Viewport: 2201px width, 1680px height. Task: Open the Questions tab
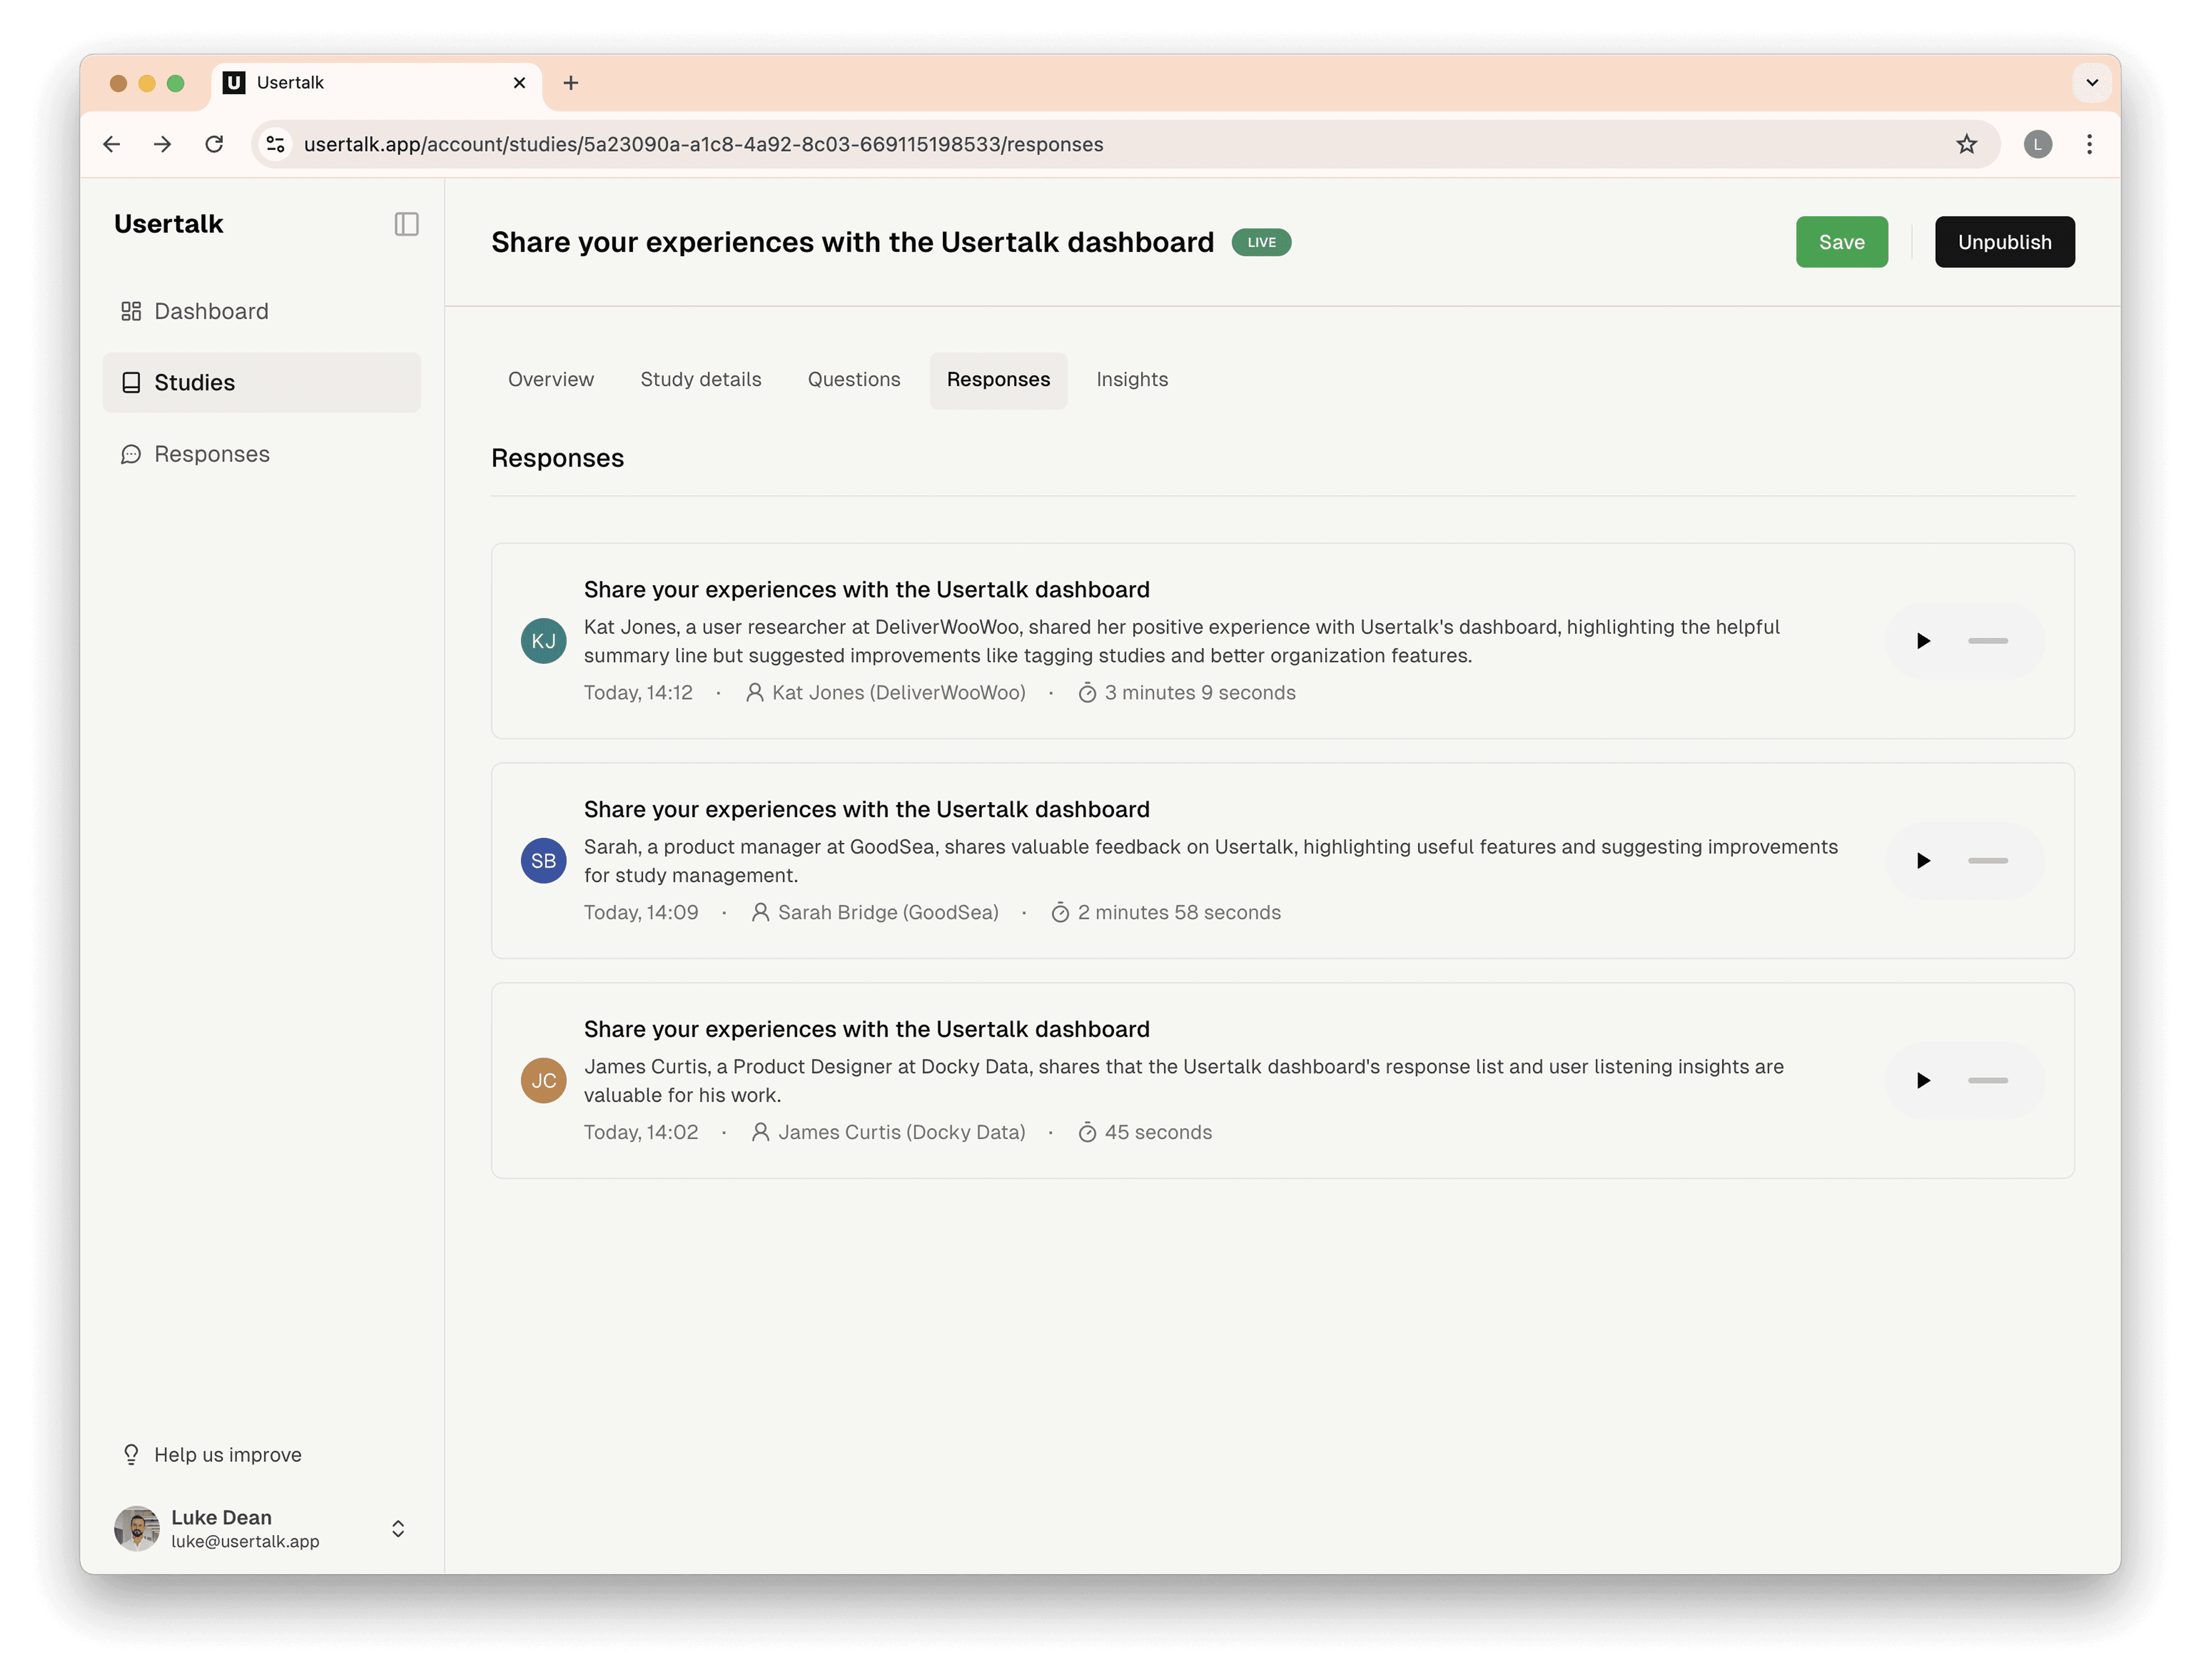pyautogui.click(x=854, y=380)
